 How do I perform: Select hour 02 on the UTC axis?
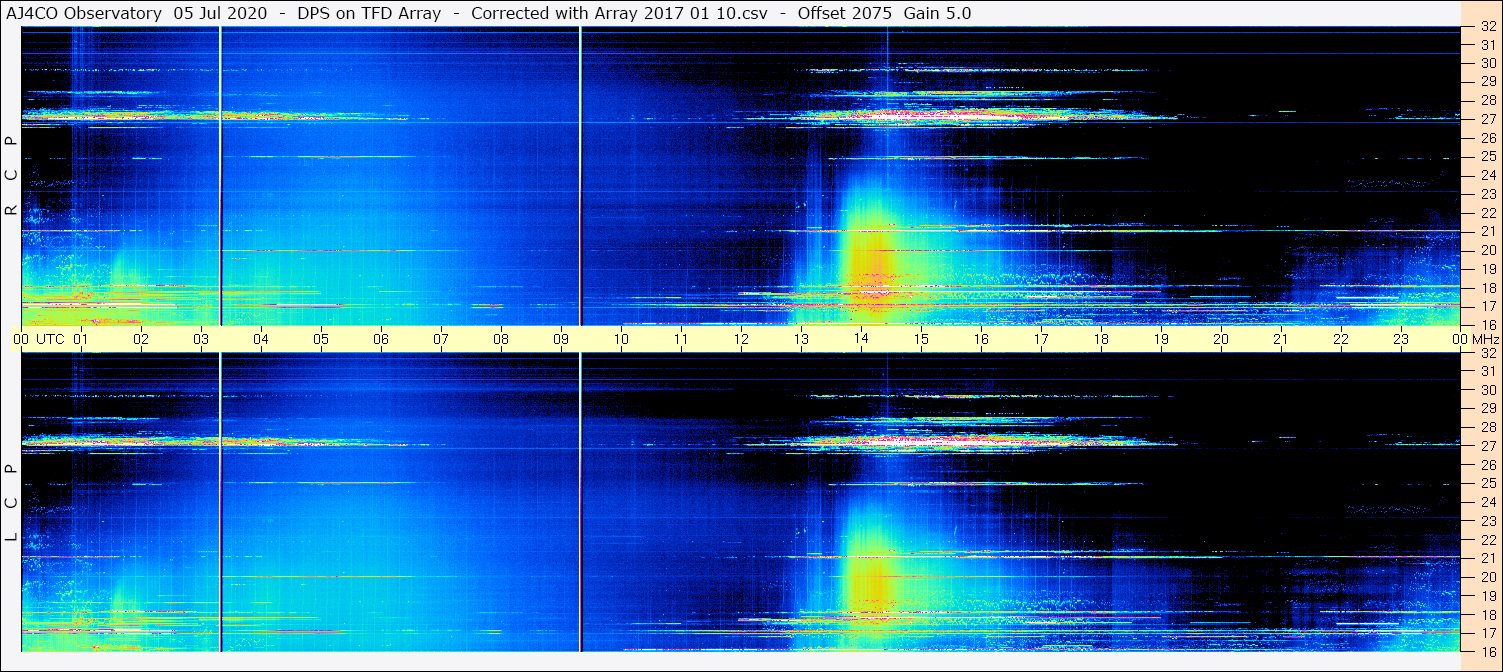(141, 339)
